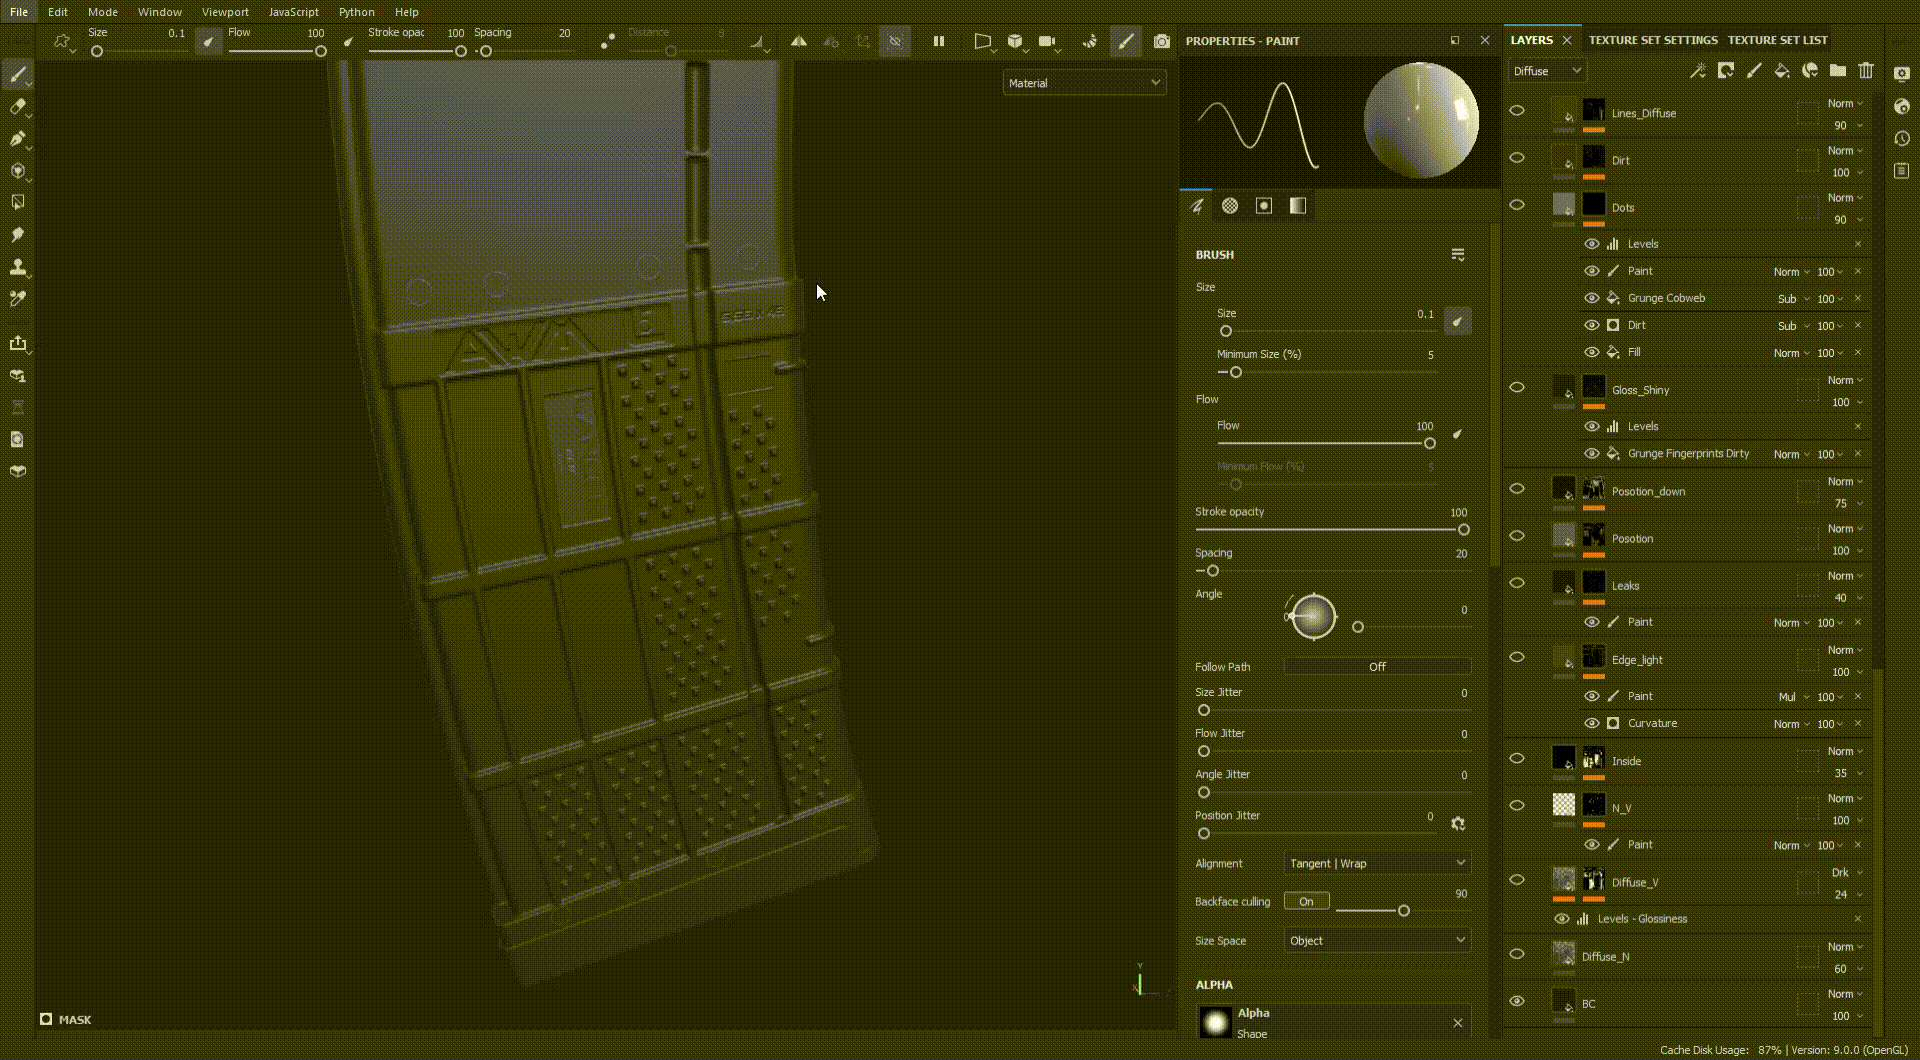Image resolution: width=1920 pixels, height=1060 pixels.
Task: Add a fill layer with bucket icon
Action: [1782, 71]
